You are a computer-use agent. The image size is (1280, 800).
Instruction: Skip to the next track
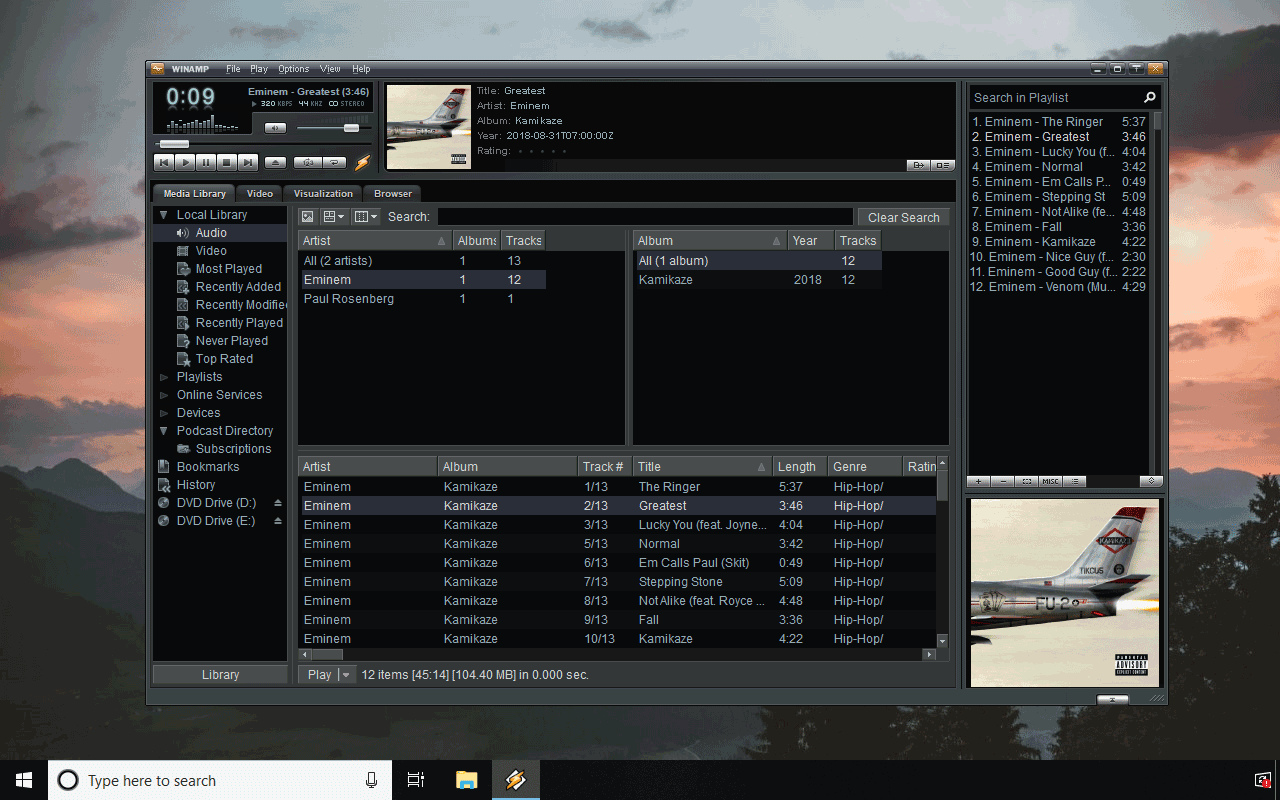248,162
